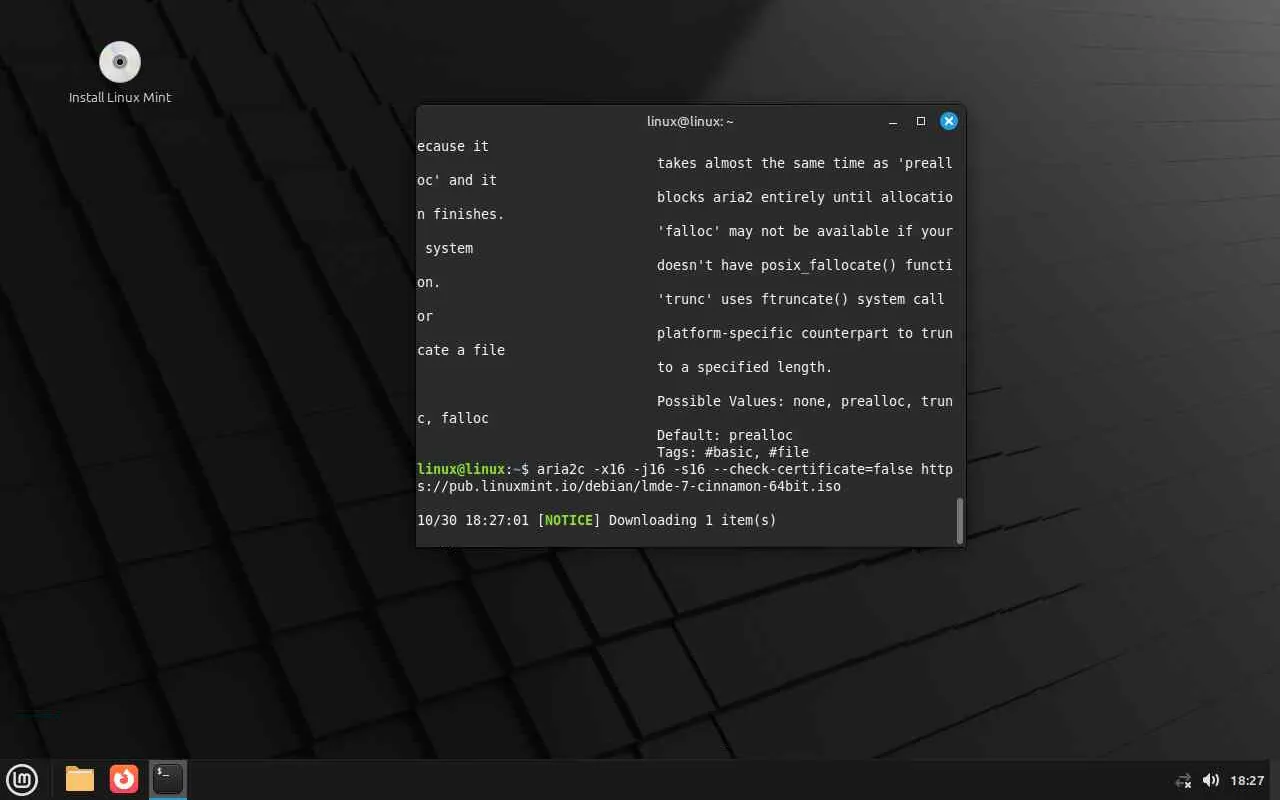Click the 'ecause it' wrapped text

453,146
